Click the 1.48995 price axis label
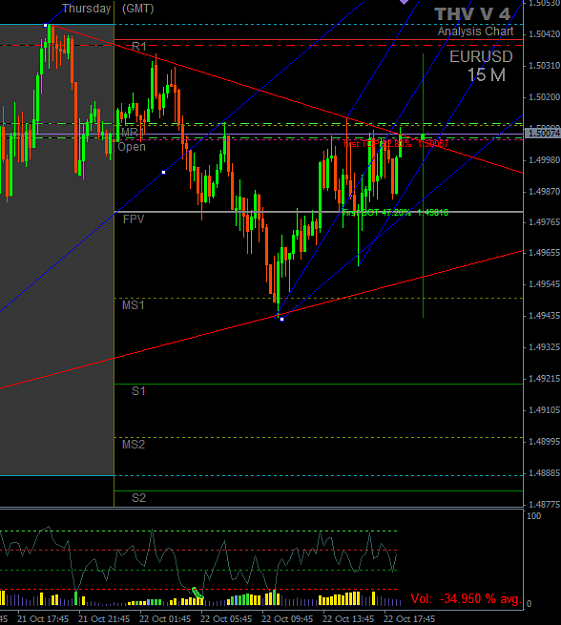The width and height of the screenshot is (561, 625). pos(544,442)
